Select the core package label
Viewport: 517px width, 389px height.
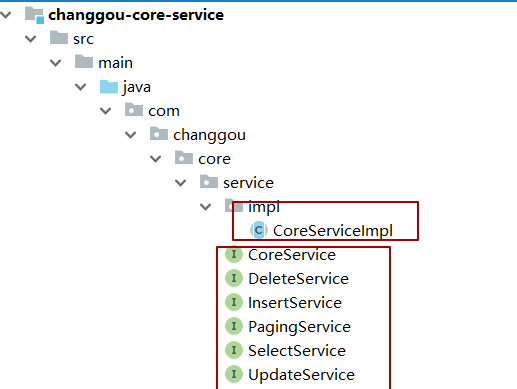(214, 159)
